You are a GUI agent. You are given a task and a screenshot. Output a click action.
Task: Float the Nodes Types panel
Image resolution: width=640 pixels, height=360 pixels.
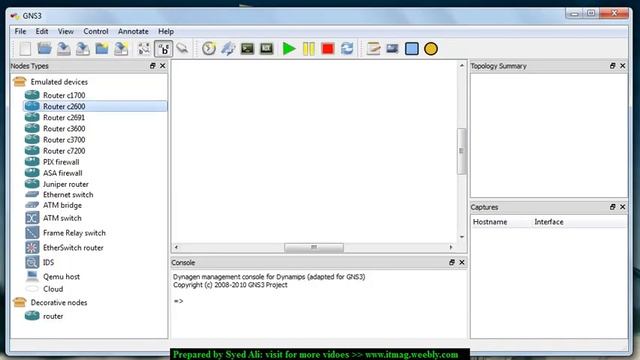point(153,66)
